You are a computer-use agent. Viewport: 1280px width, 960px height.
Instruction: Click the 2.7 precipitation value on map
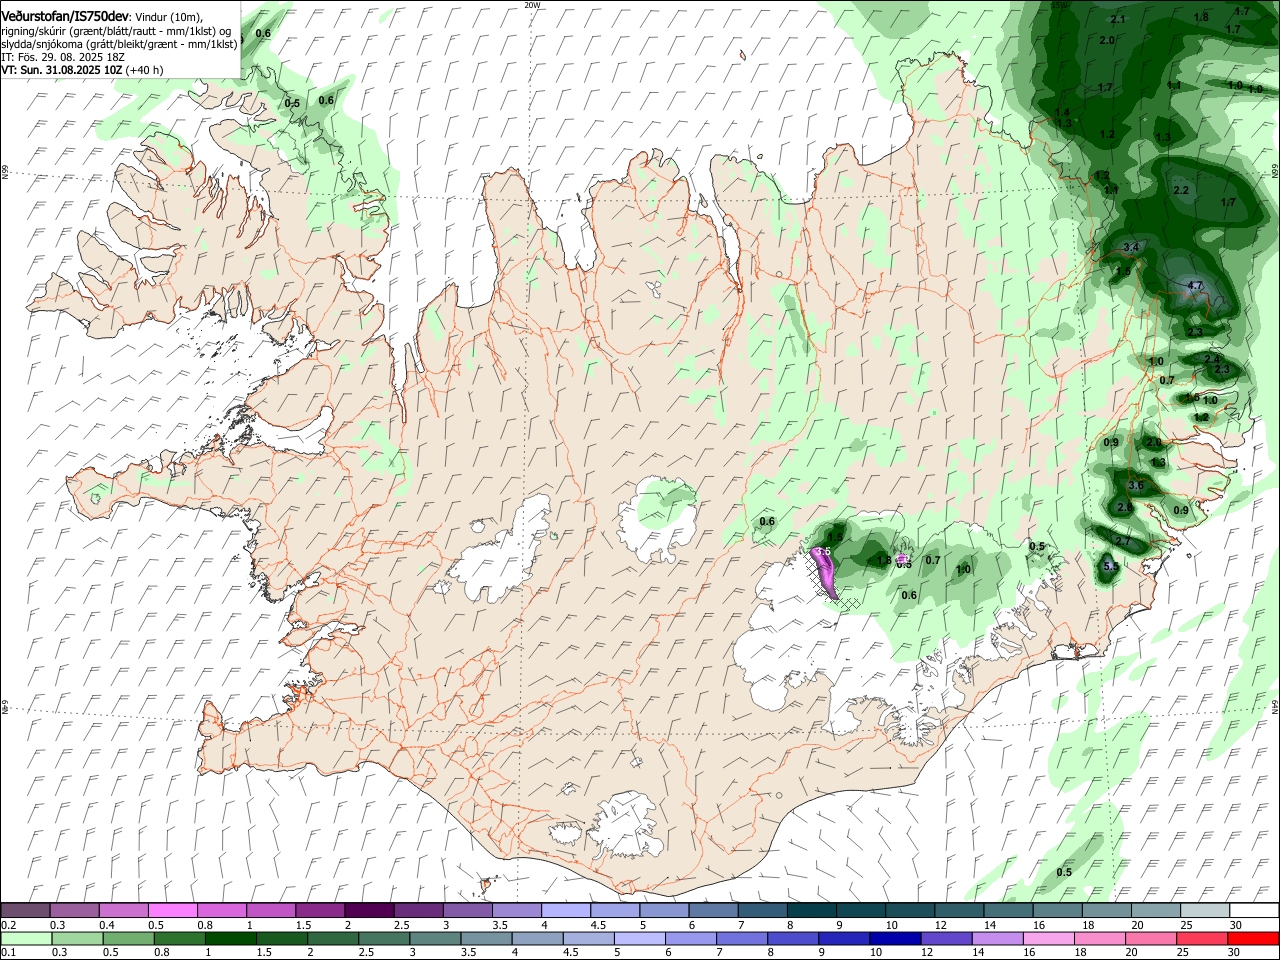coord(1122,541)
